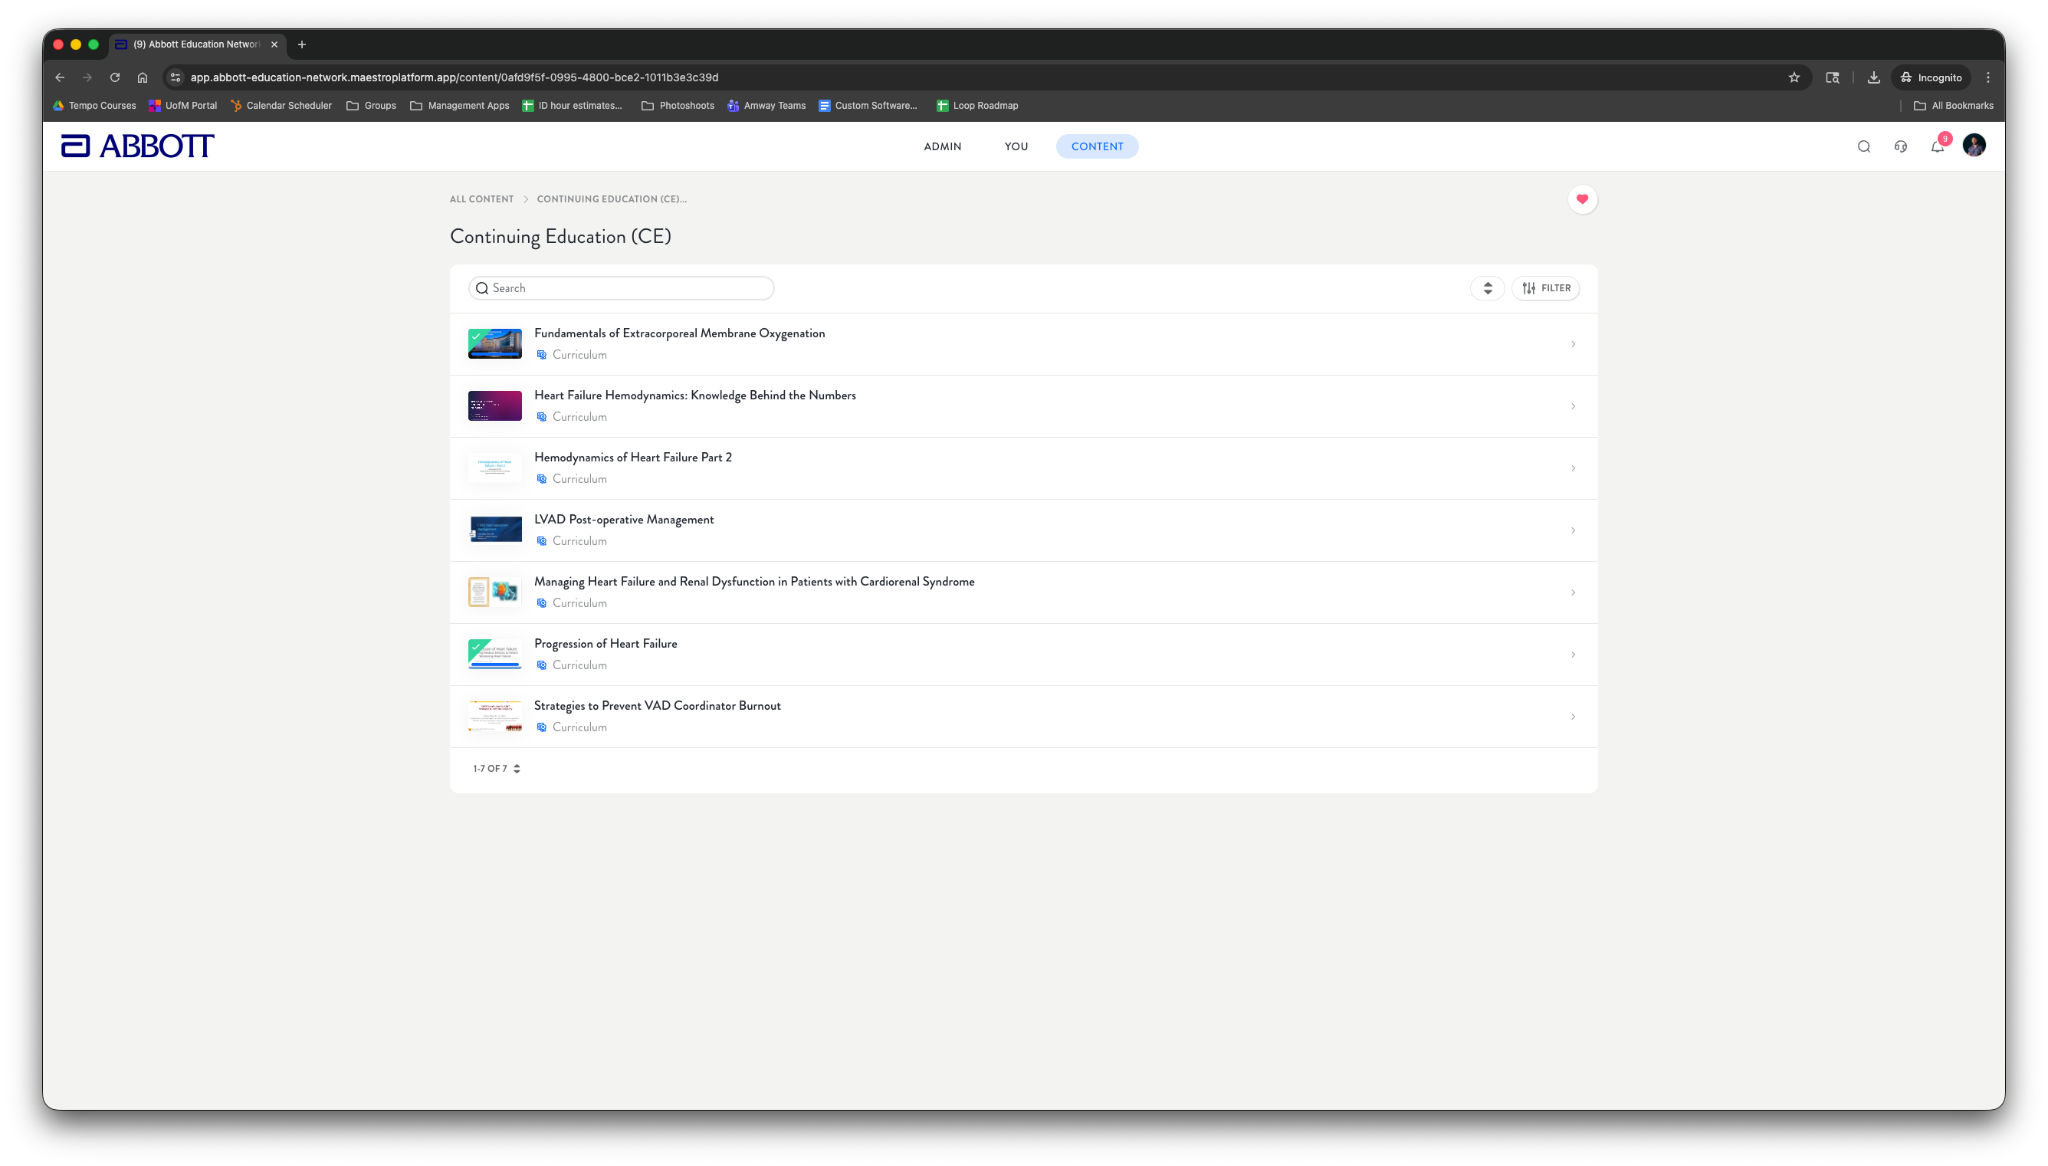The image size is (2048, 1166).
Task: Click the bookmark star icon in the address bar
Action: [1794, 77]
